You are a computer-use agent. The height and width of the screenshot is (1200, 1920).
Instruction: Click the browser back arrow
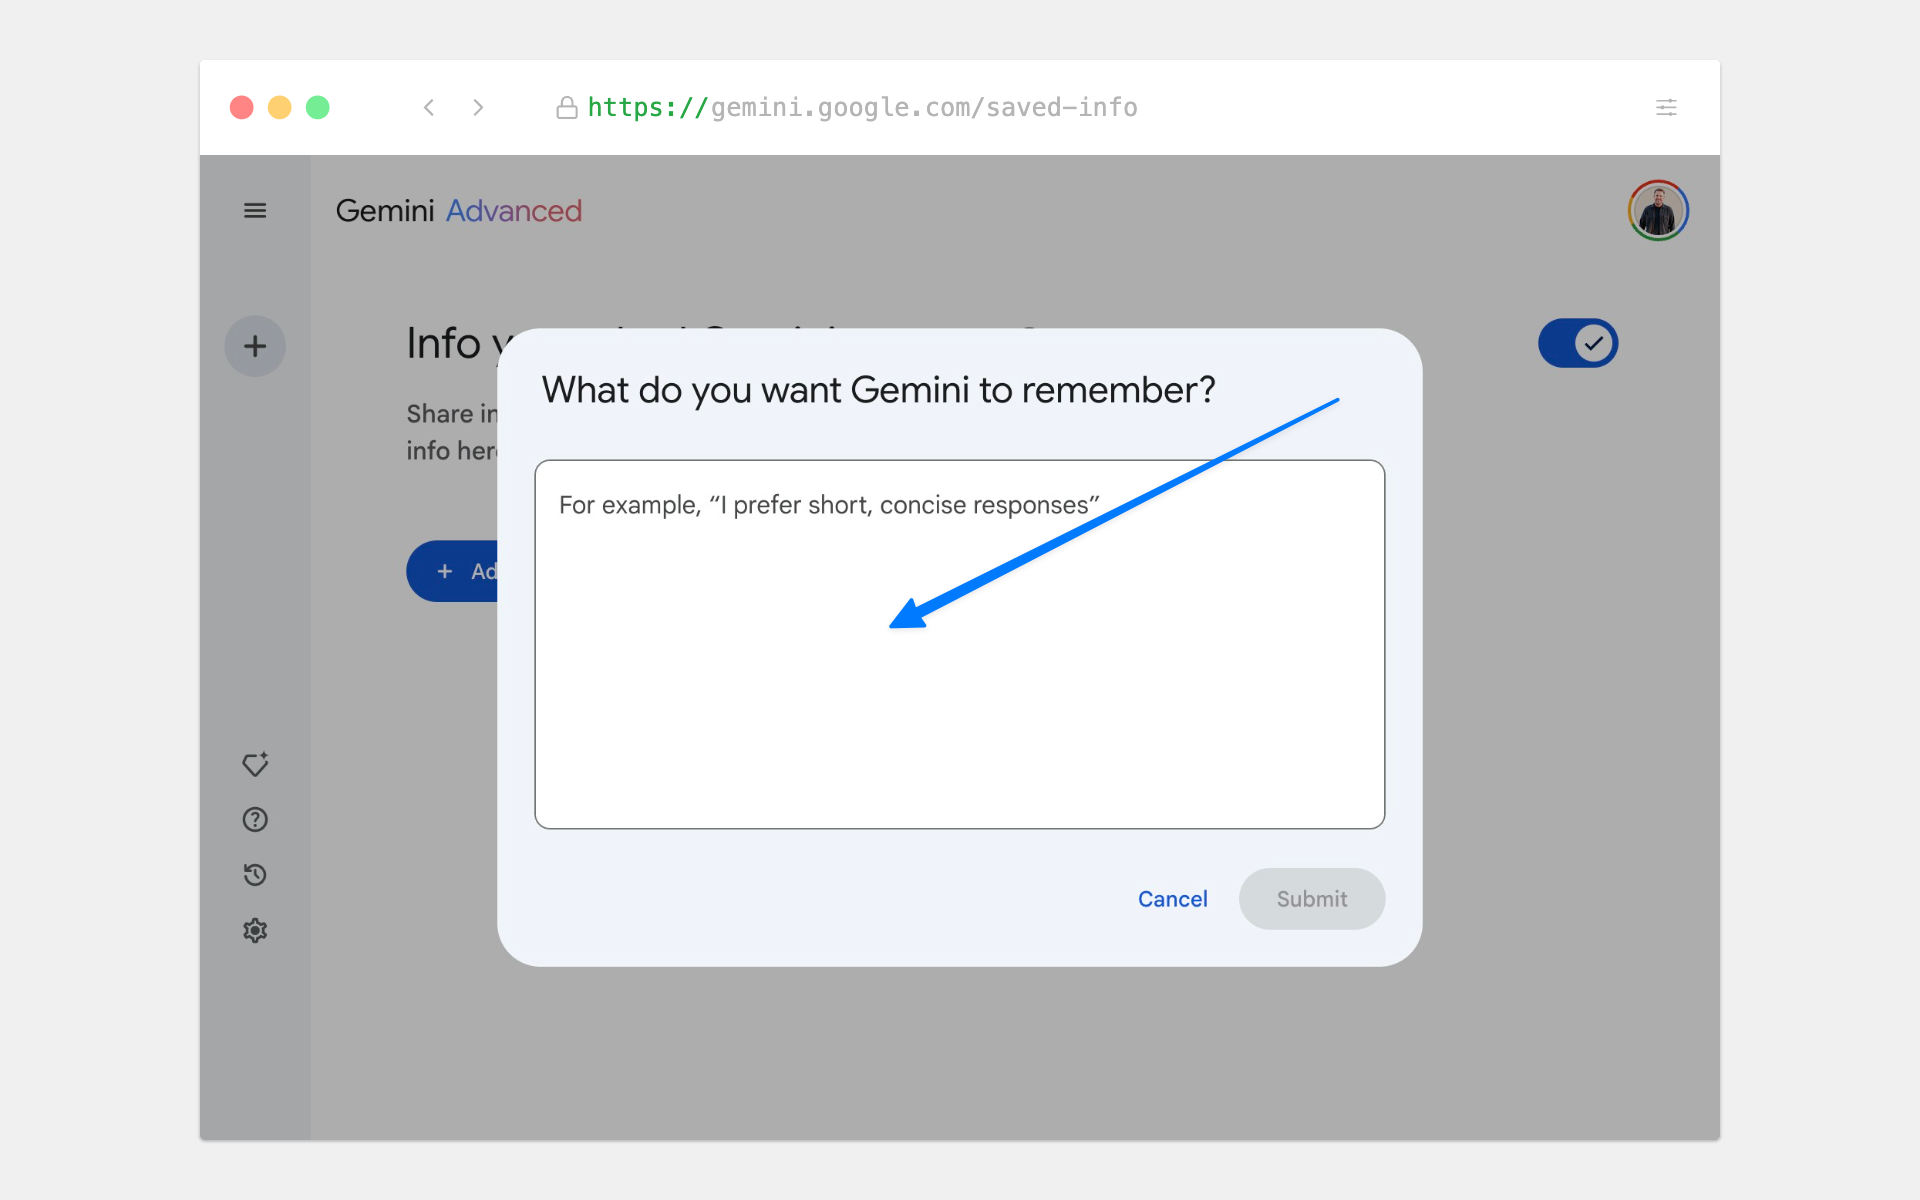(x=429, y=108)
